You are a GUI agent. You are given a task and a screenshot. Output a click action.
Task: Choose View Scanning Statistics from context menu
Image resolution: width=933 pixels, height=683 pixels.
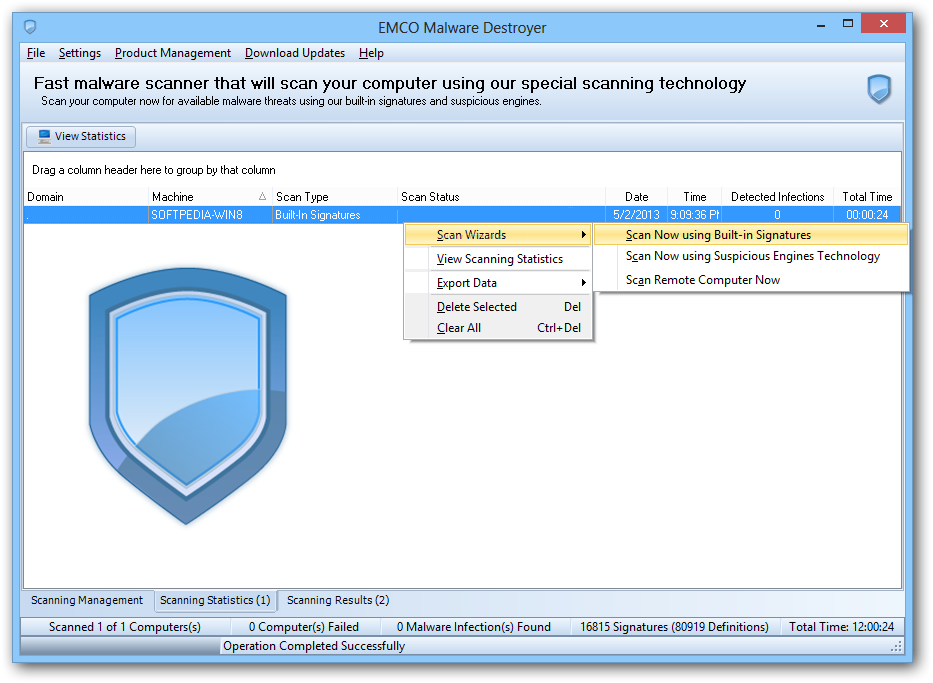click(498, 259)
